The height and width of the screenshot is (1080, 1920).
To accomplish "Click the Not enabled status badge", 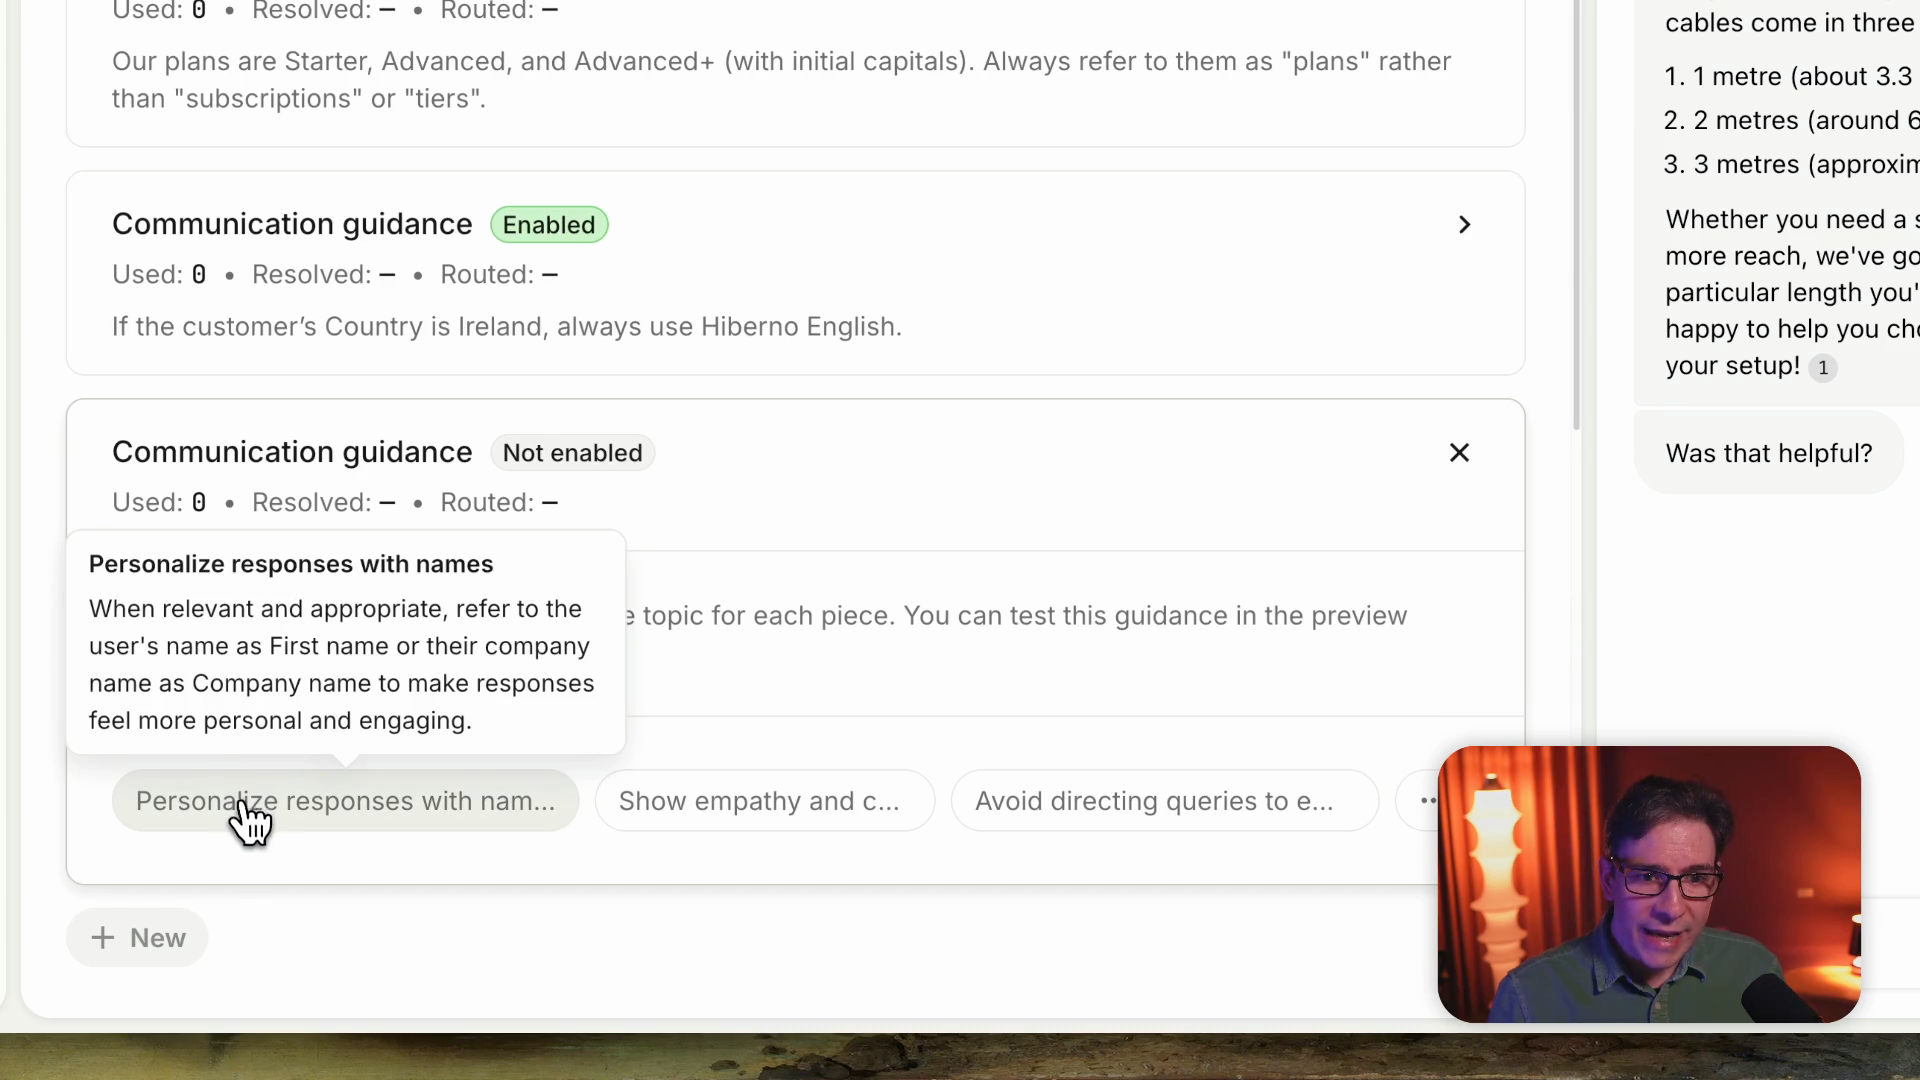I will (572, 453).
